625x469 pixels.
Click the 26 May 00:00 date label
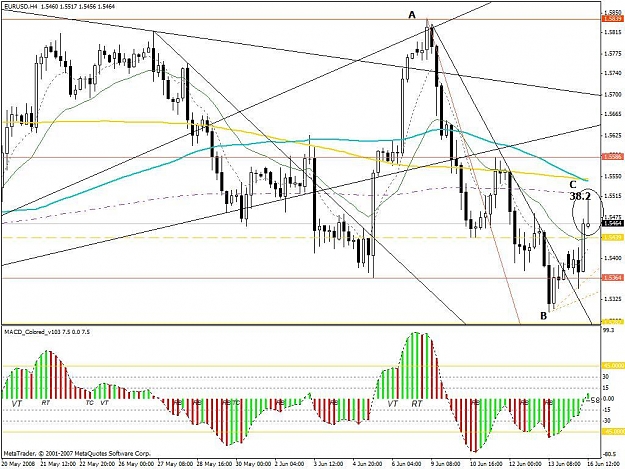click(x=137, y=464)
